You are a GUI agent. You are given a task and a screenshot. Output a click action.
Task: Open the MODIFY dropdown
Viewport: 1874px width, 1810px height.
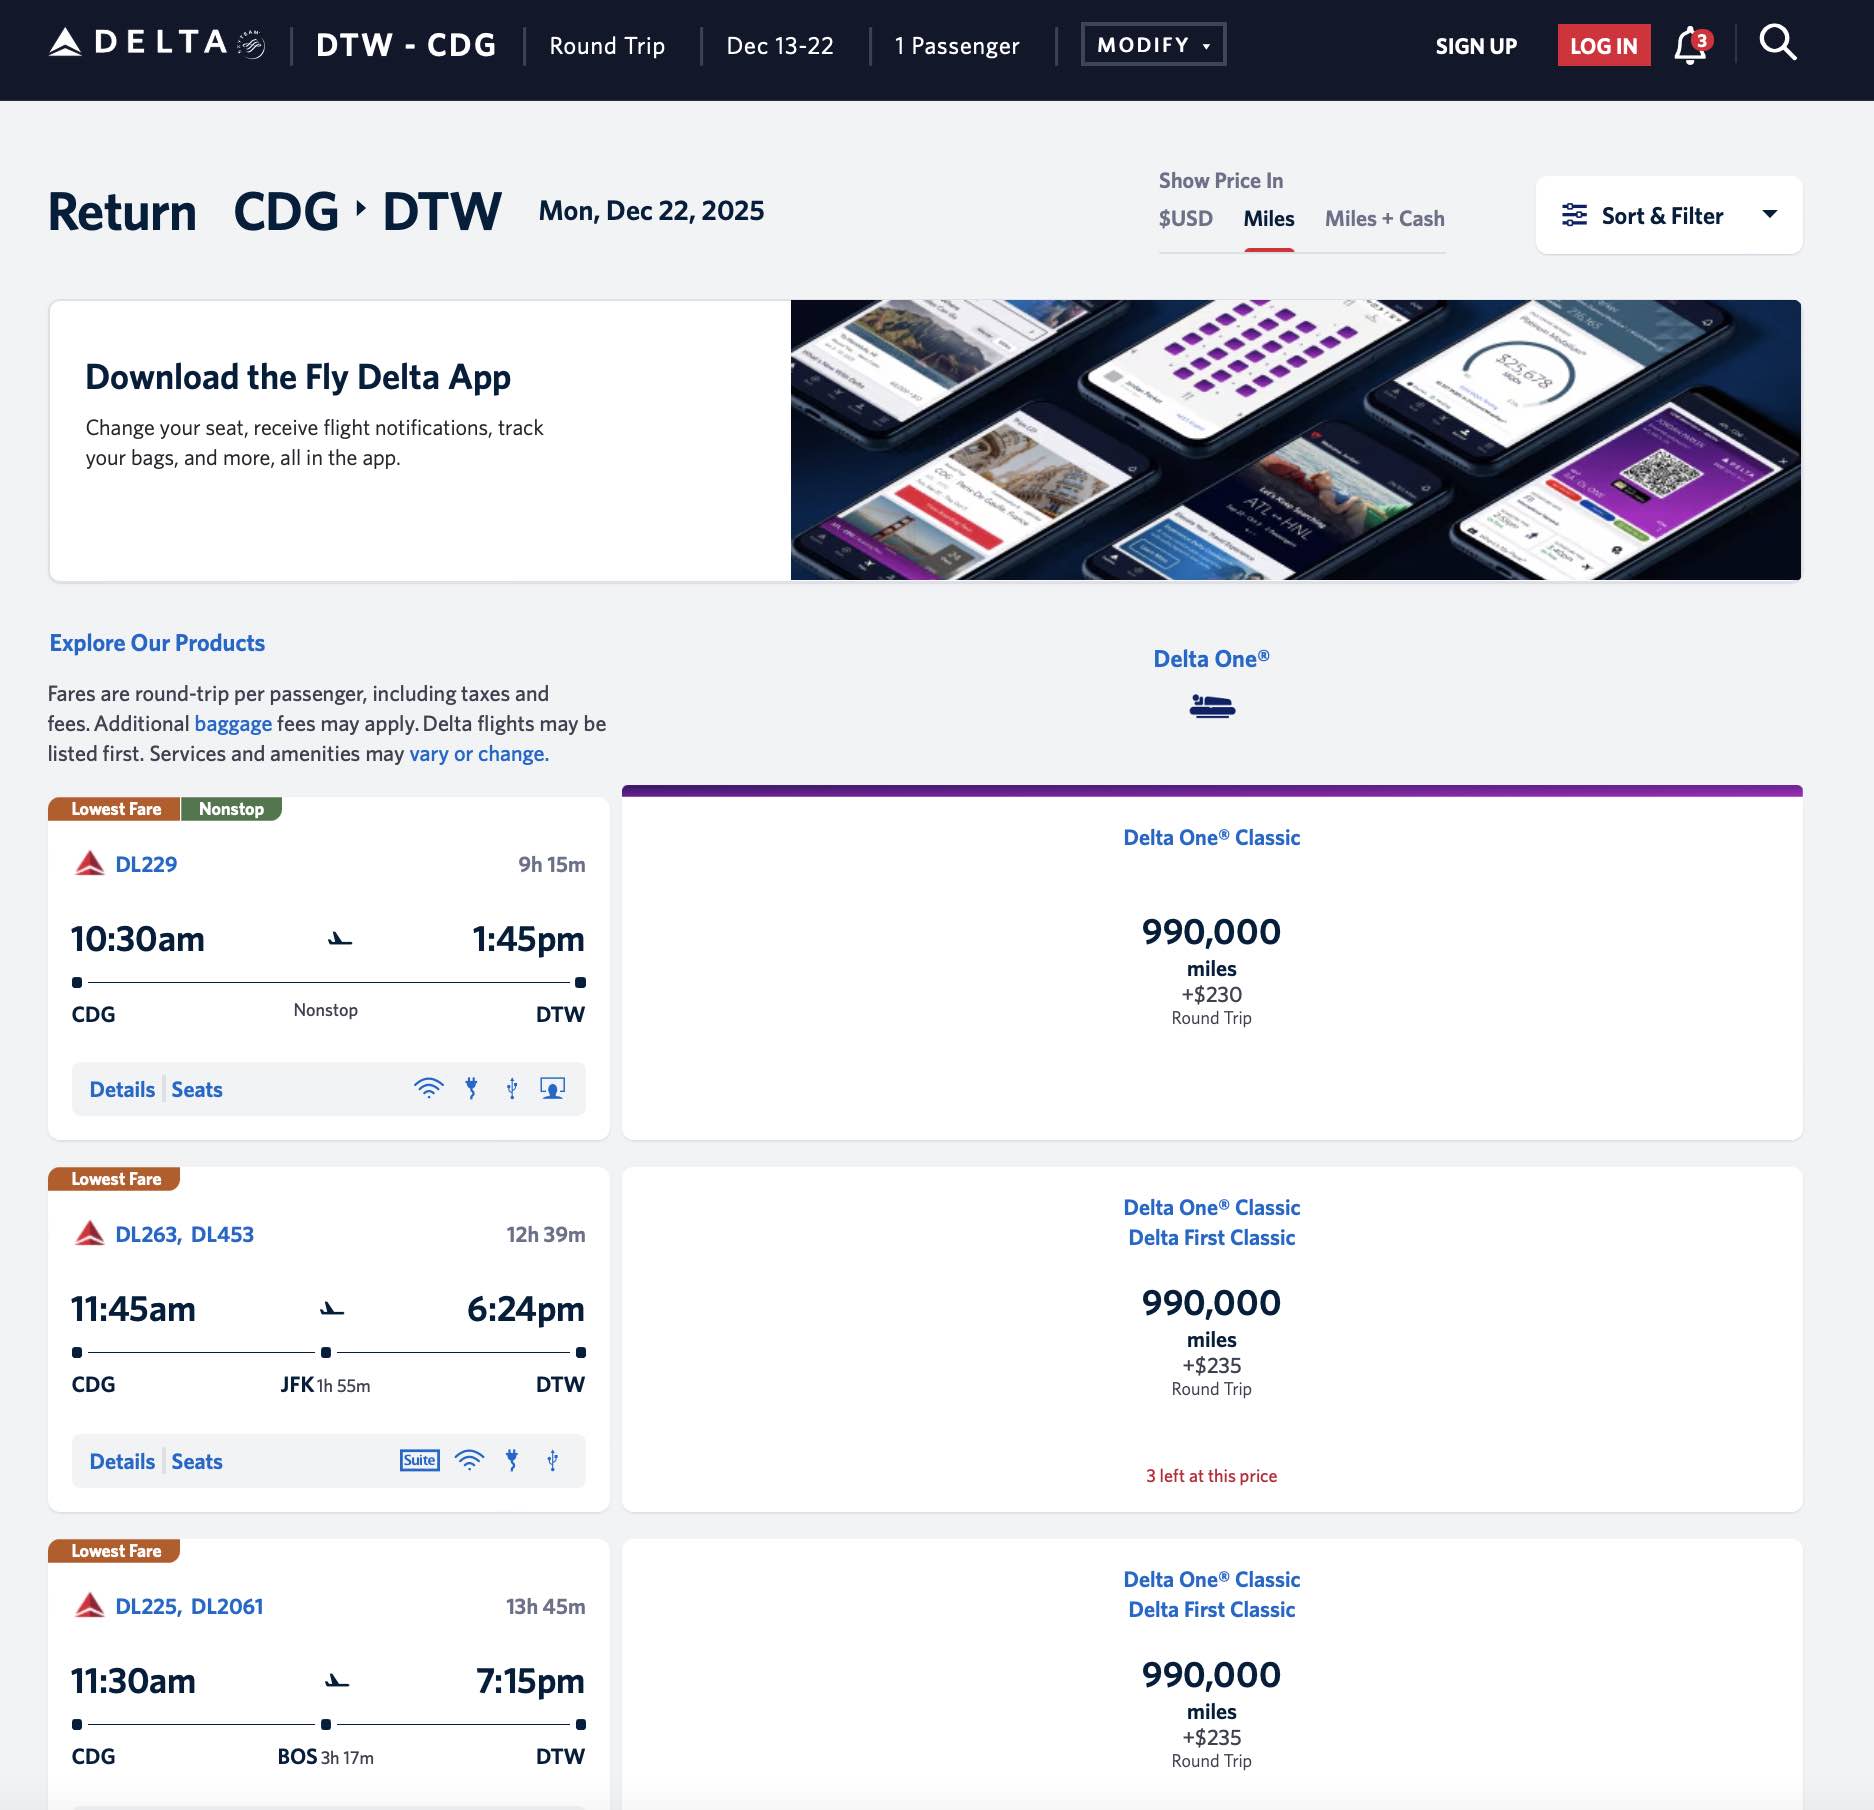1152,44
